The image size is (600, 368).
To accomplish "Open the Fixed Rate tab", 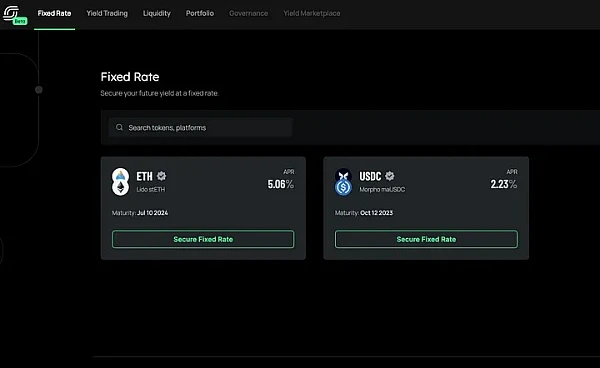I will point(54,13).
